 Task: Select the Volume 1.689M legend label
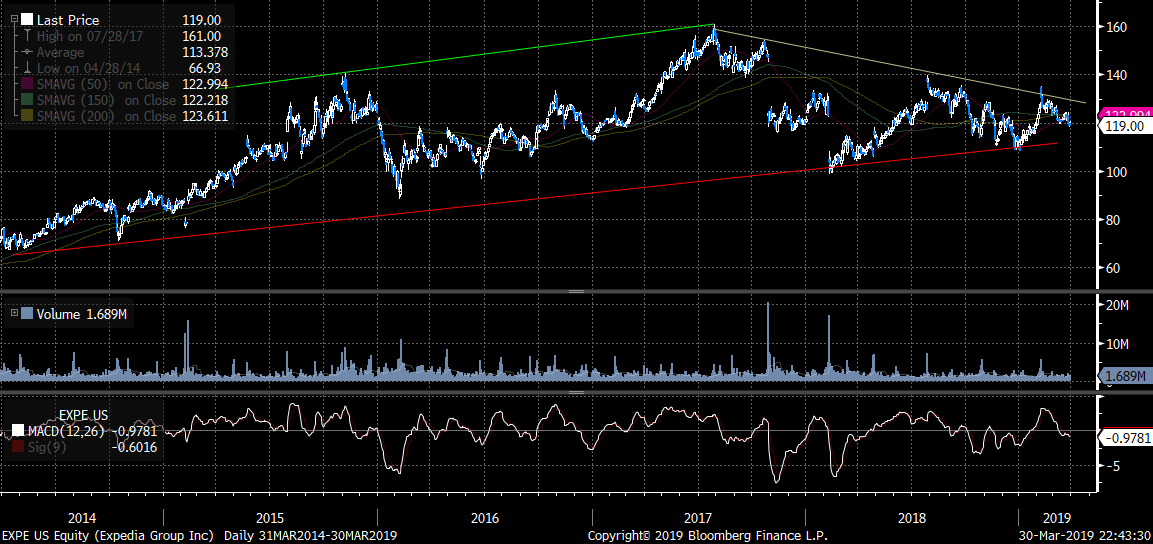point(82,315)
